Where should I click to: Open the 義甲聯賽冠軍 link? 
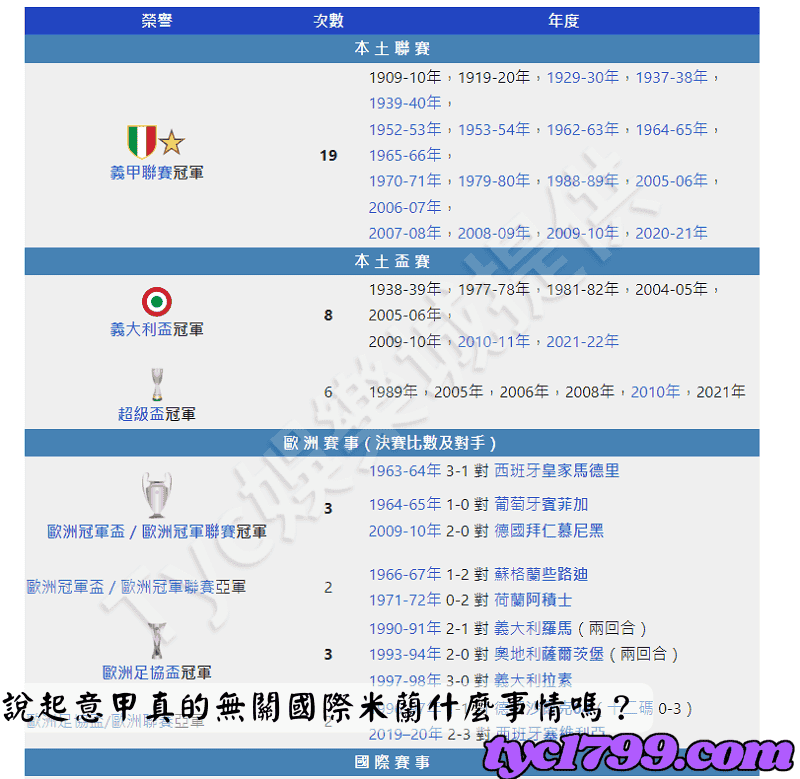[157, 172]
